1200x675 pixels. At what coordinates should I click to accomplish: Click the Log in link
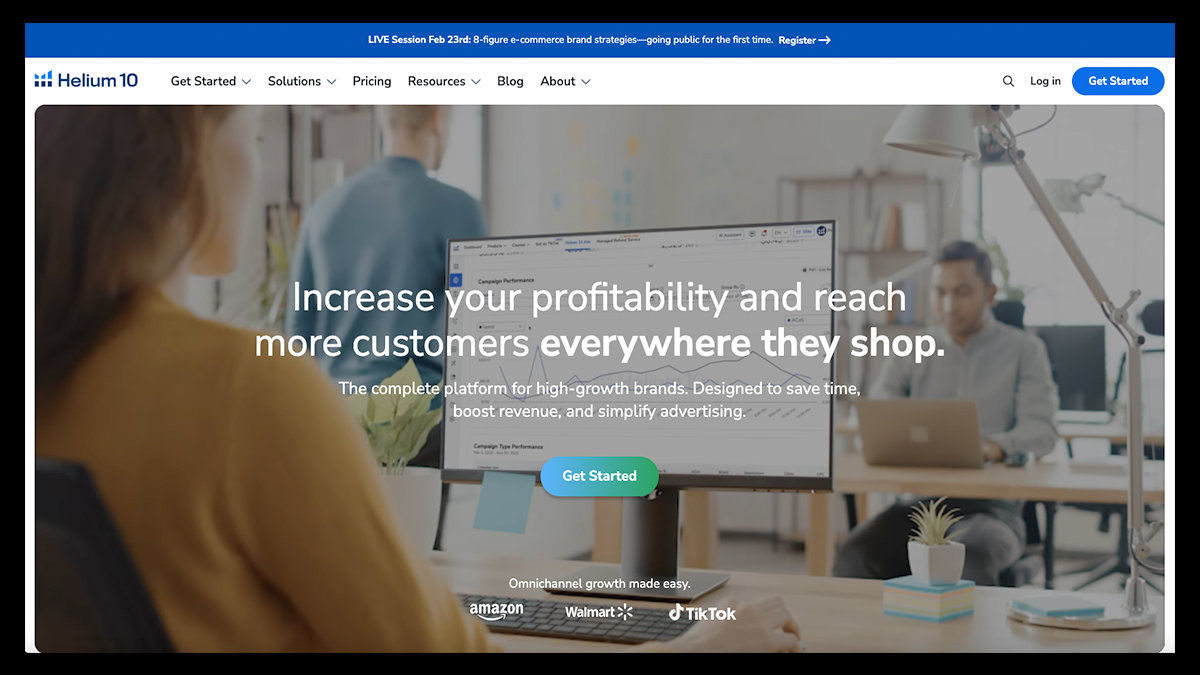1045,81
